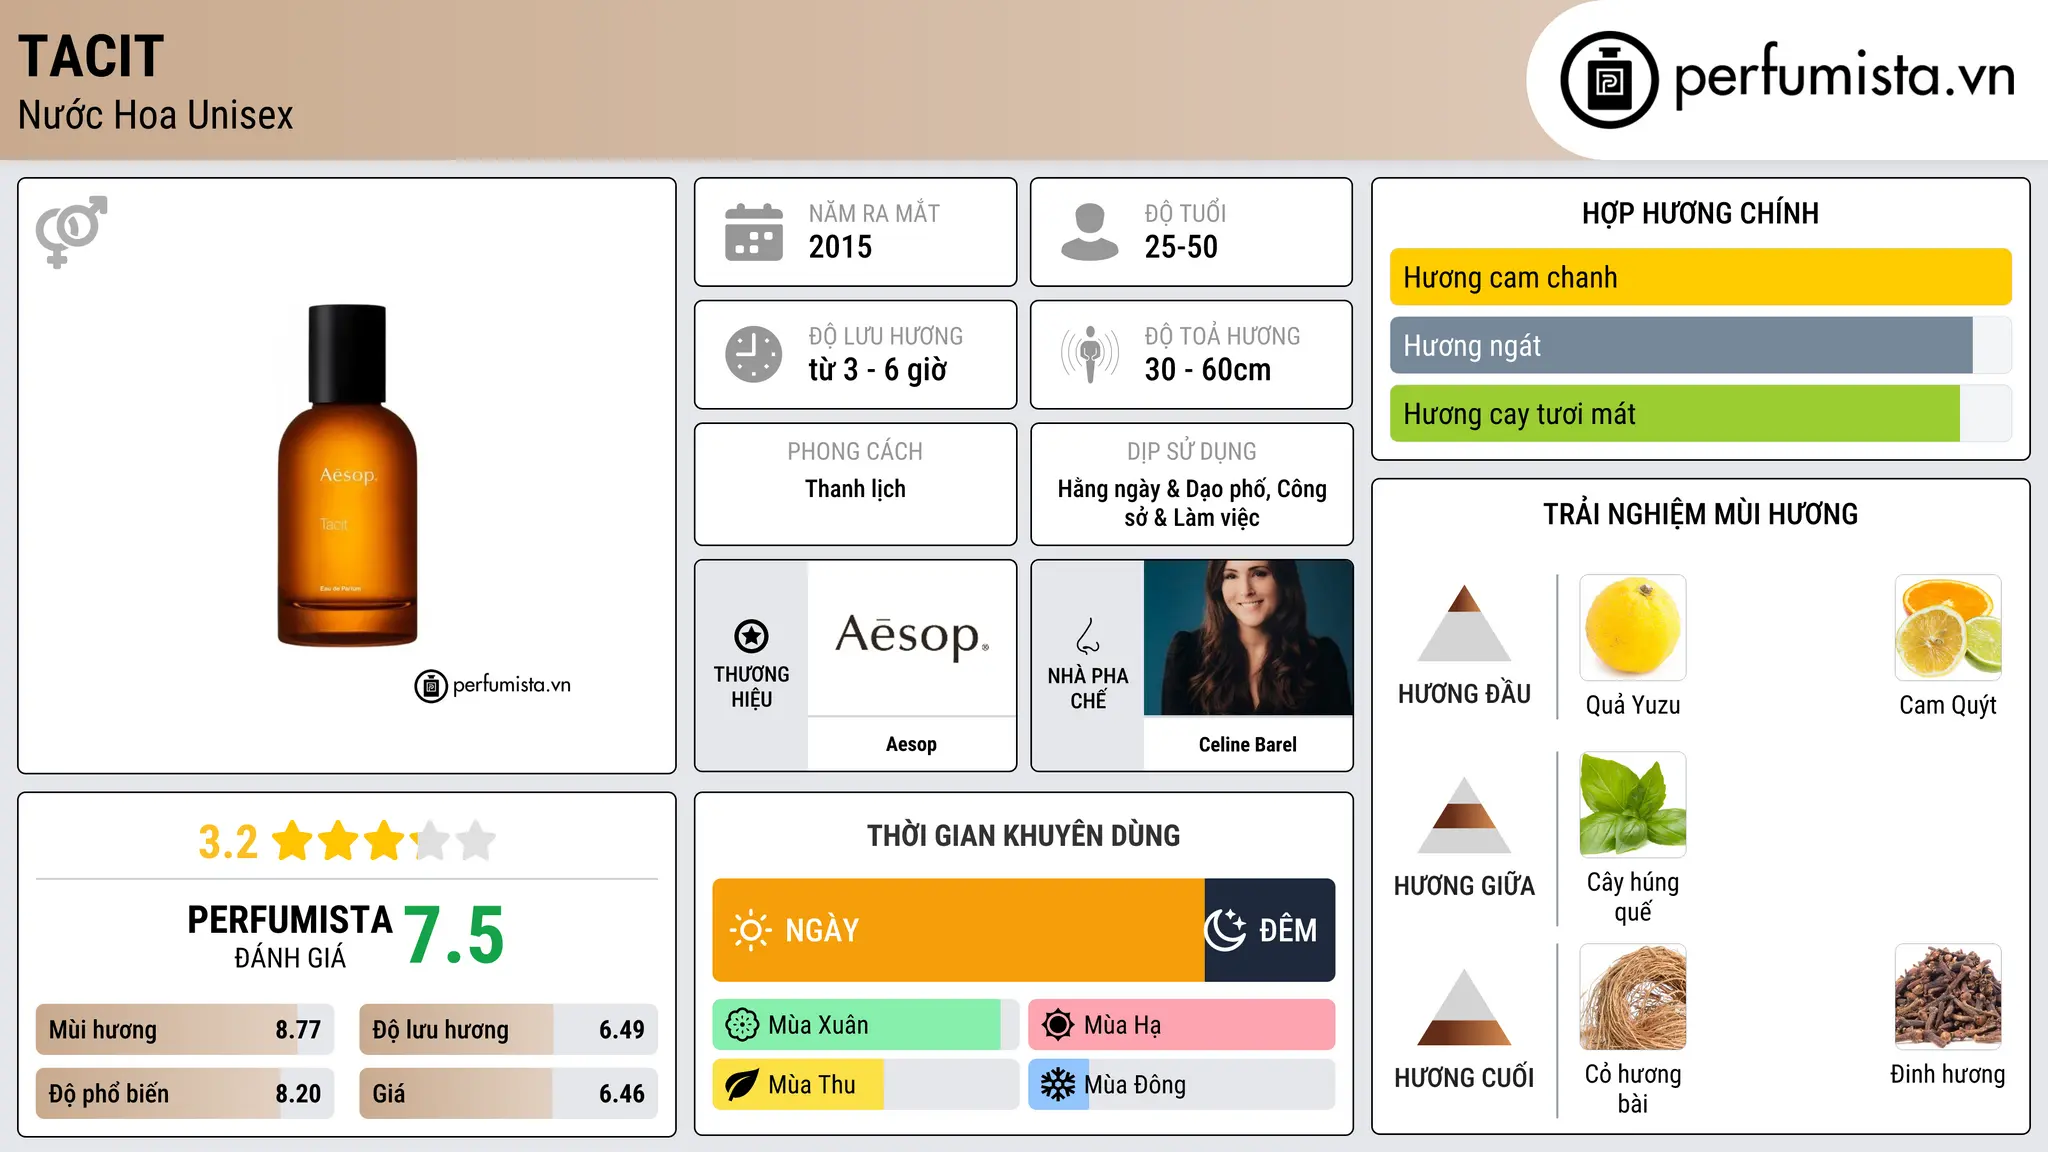Click the Dịp sử dụng label
Image resolution: width=2048 pixels, height=1152 pixels.
[x=1192, y=452]
